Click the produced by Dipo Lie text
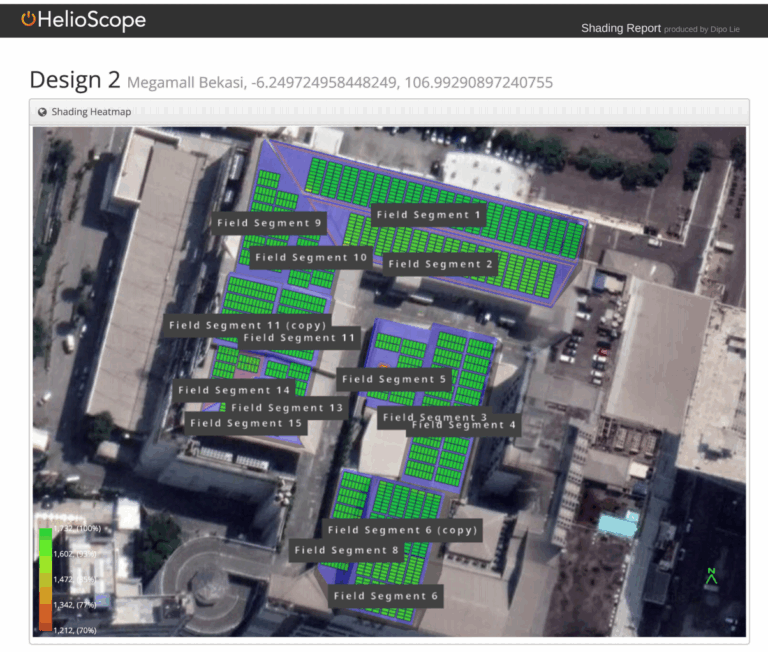The width and height of the screenshot is (768, 652). (x=701, y=29)
